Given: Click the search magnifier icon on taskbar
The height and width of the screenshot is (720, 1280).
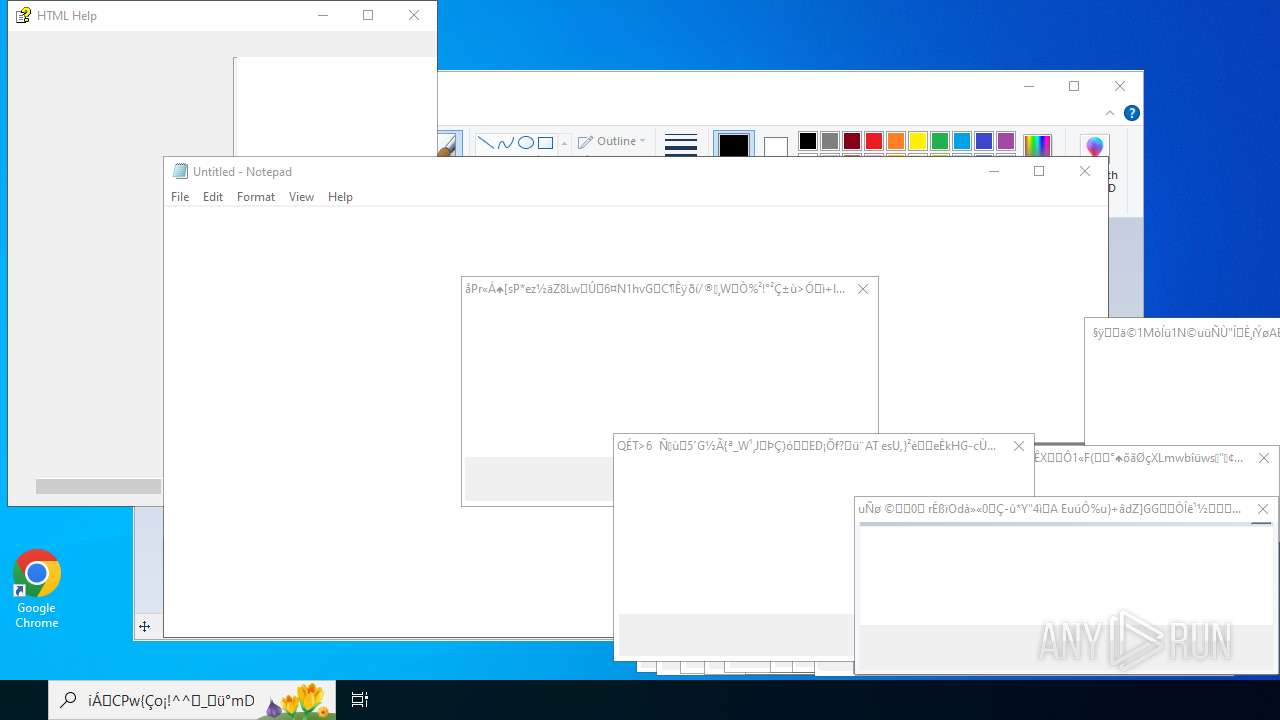Looking at the screenshot, I should tap(68, 700).
